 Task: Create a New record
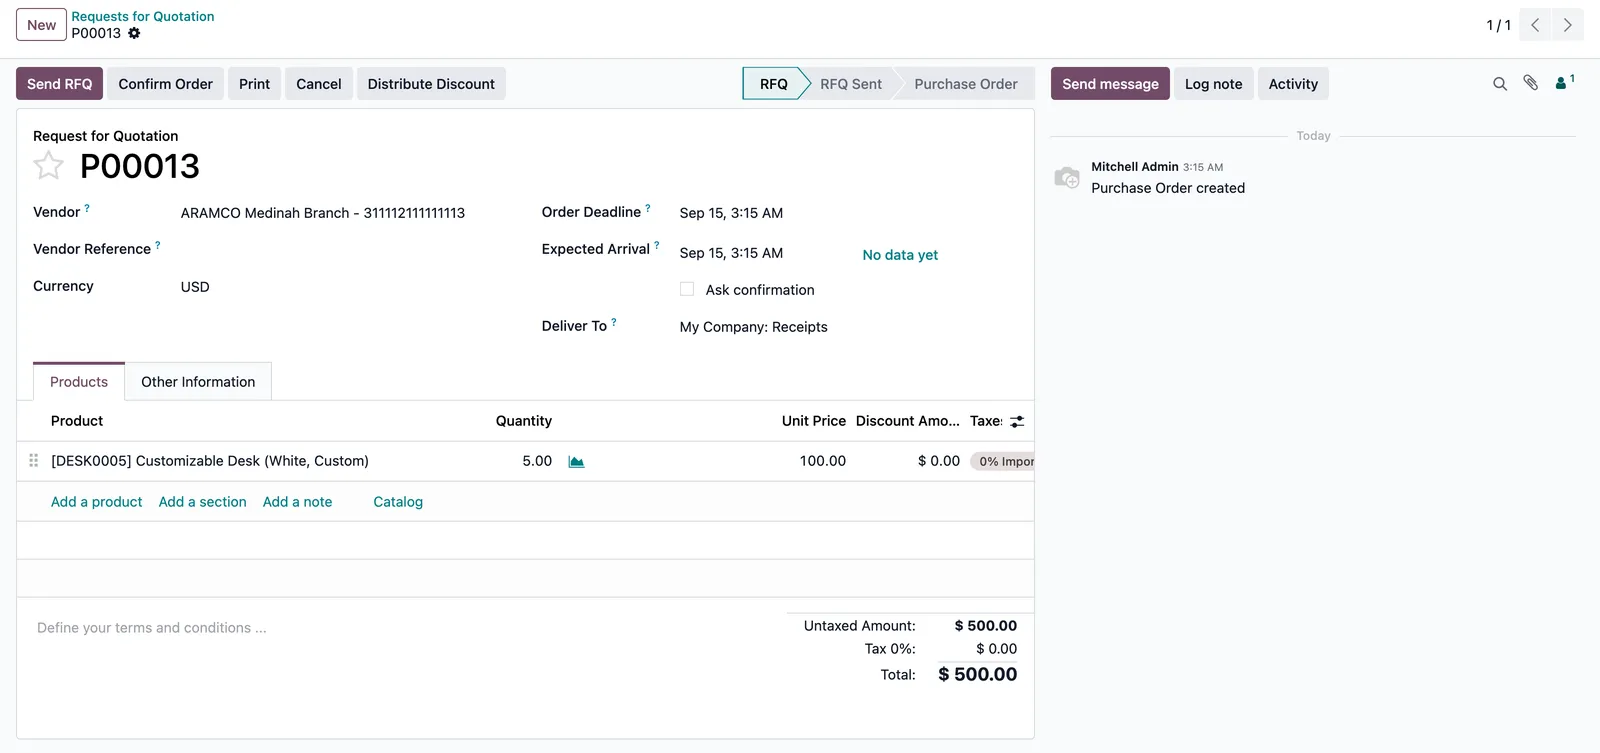[42, 25]
